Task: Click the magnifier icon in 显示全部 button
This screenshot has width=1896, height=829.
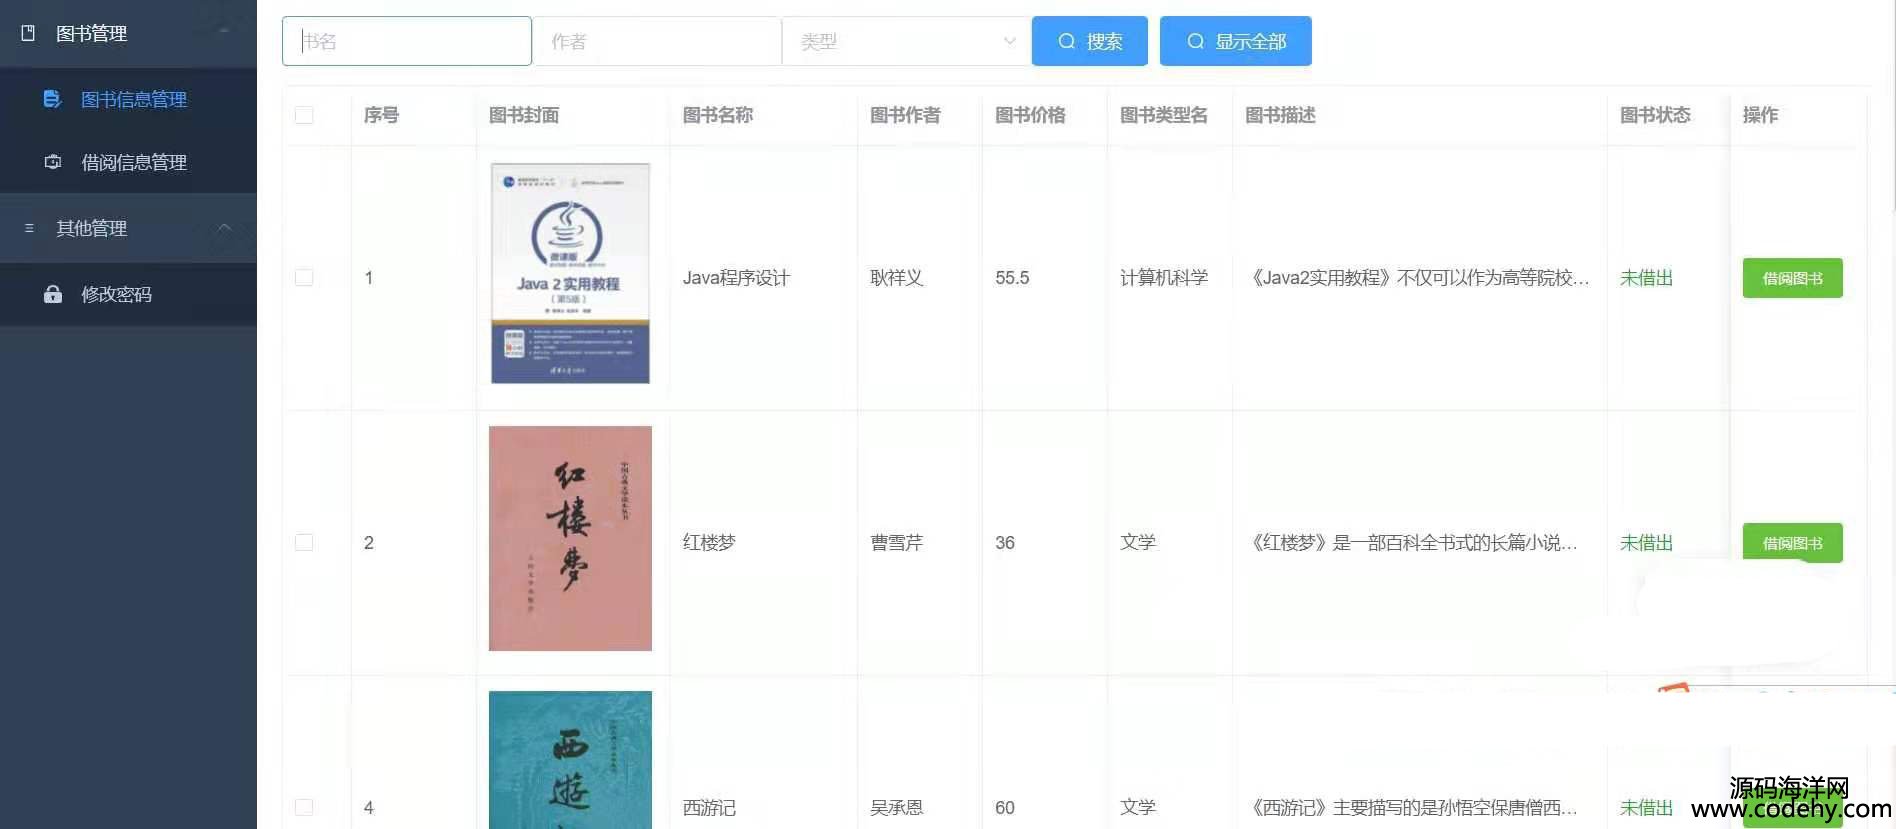Action: [x=1195, y=41]
